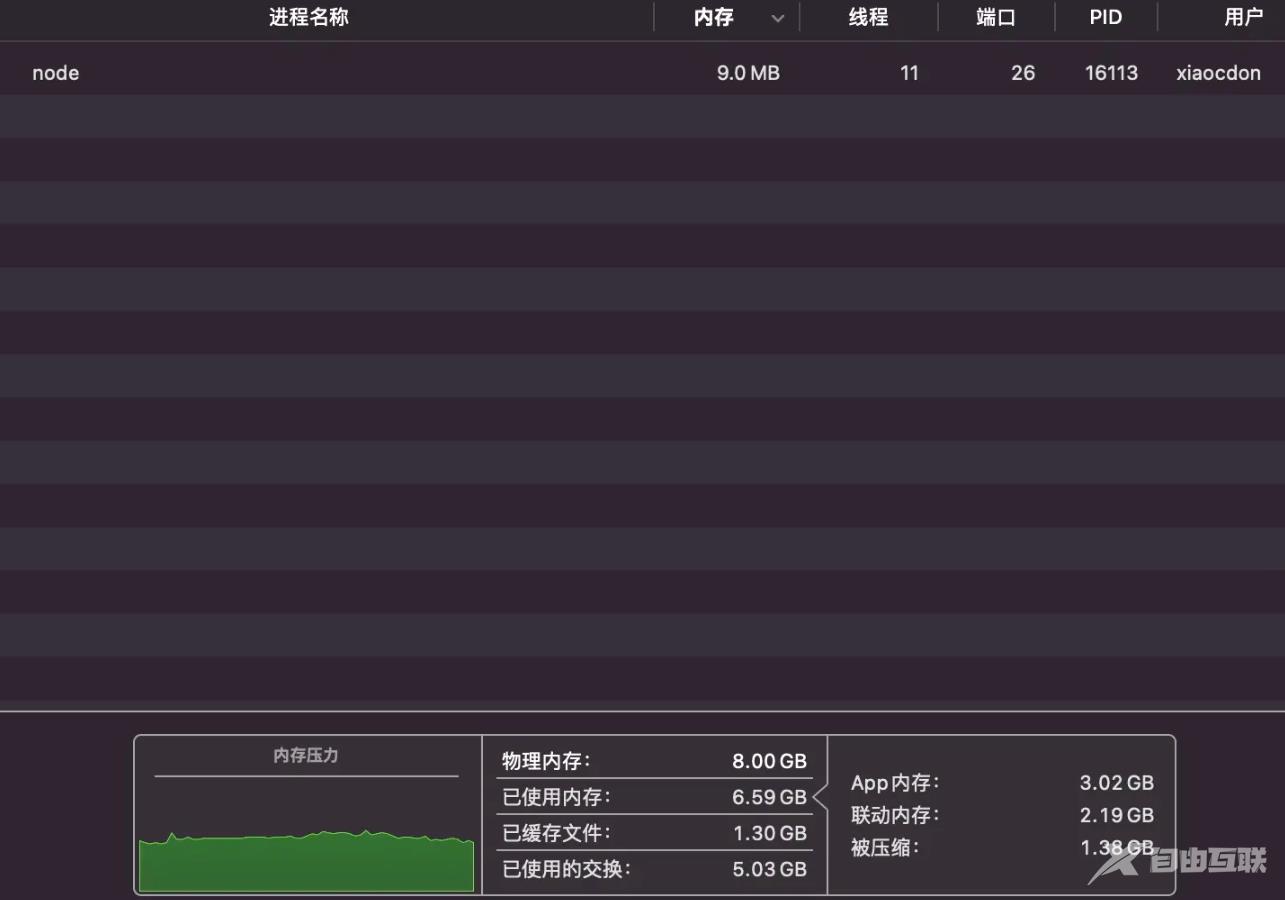Screen dimensions: 1285x900
Task: Click the 内存压力 title label
Action: click(306, 755)
